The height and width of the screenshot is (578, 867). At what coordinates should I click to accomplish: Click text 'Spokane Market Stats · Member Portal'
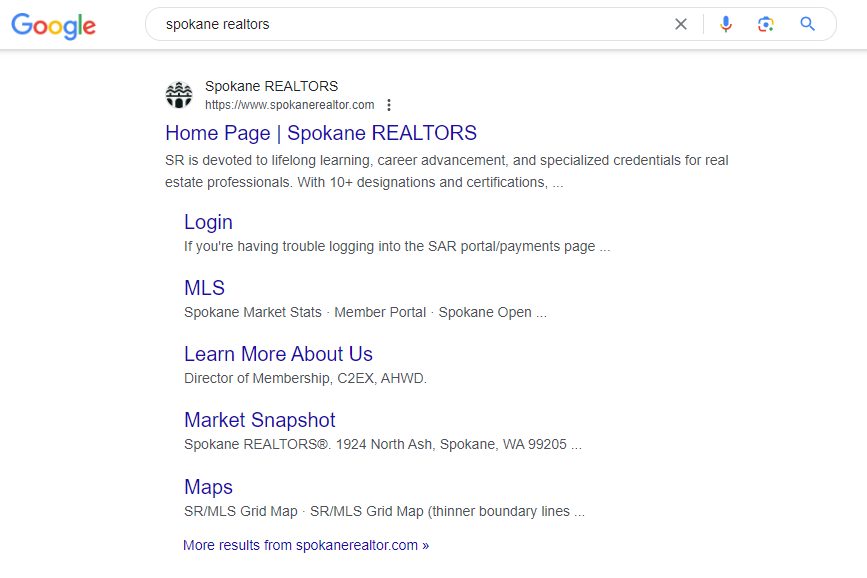(x=305, y=313)
